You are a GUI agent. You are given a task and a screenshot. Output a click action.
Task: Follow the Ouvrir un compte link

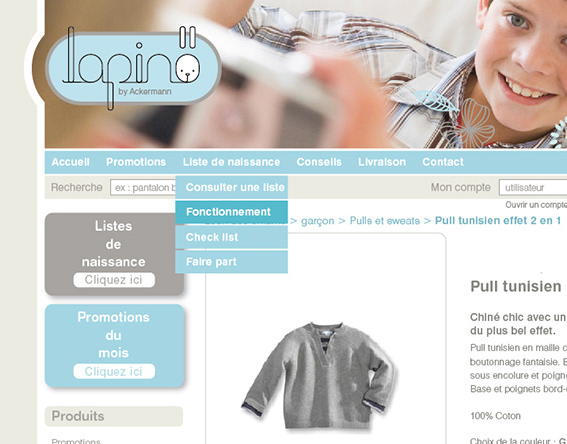pos(536,205)
